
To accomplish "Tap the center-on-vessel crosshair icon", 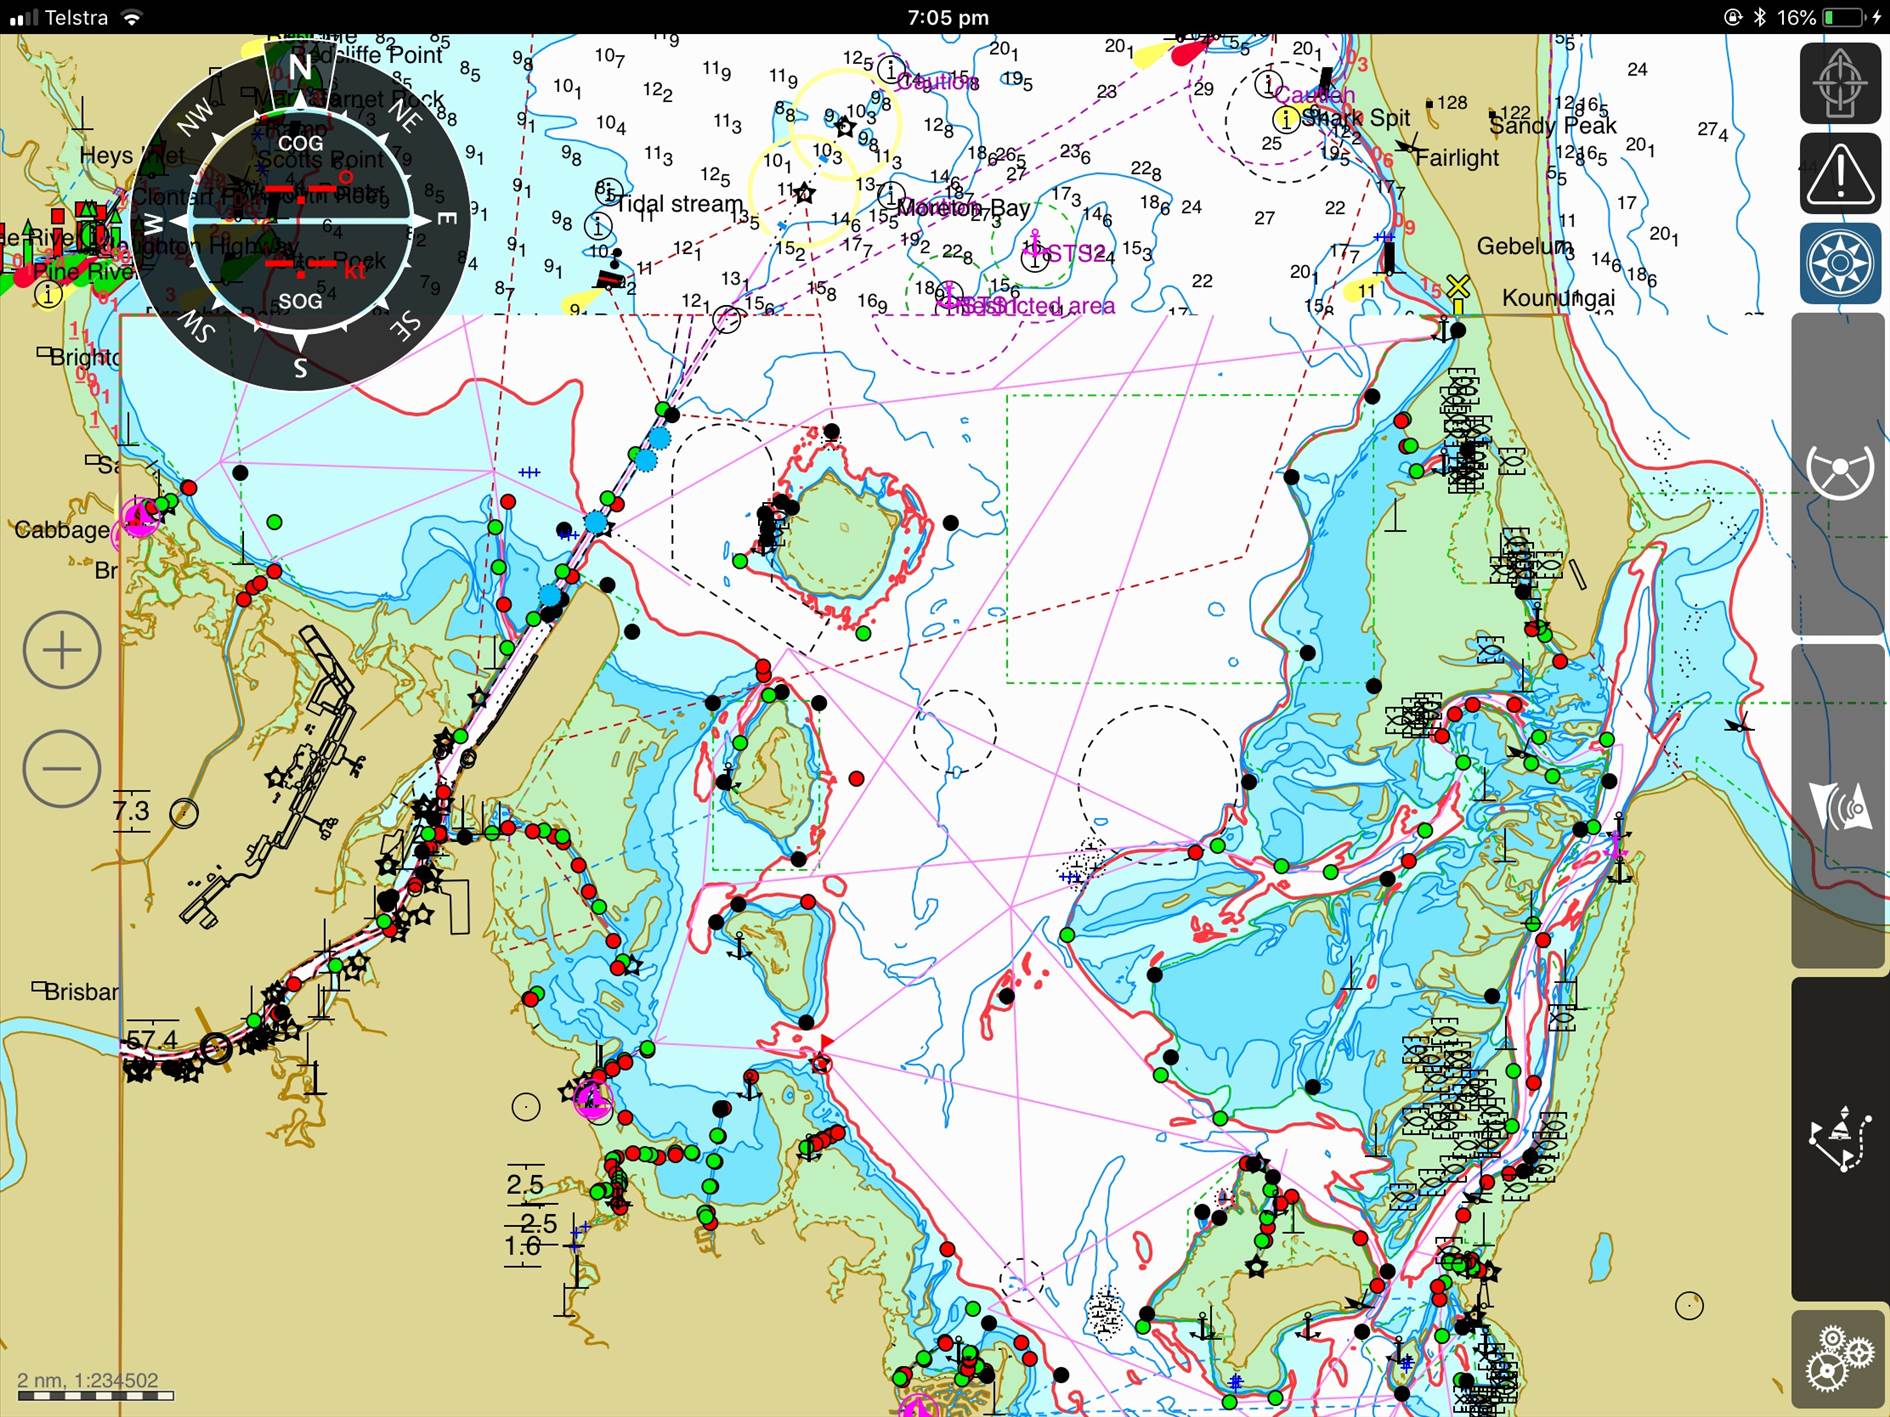I will pyautogui.click(x=1839, y=82).
